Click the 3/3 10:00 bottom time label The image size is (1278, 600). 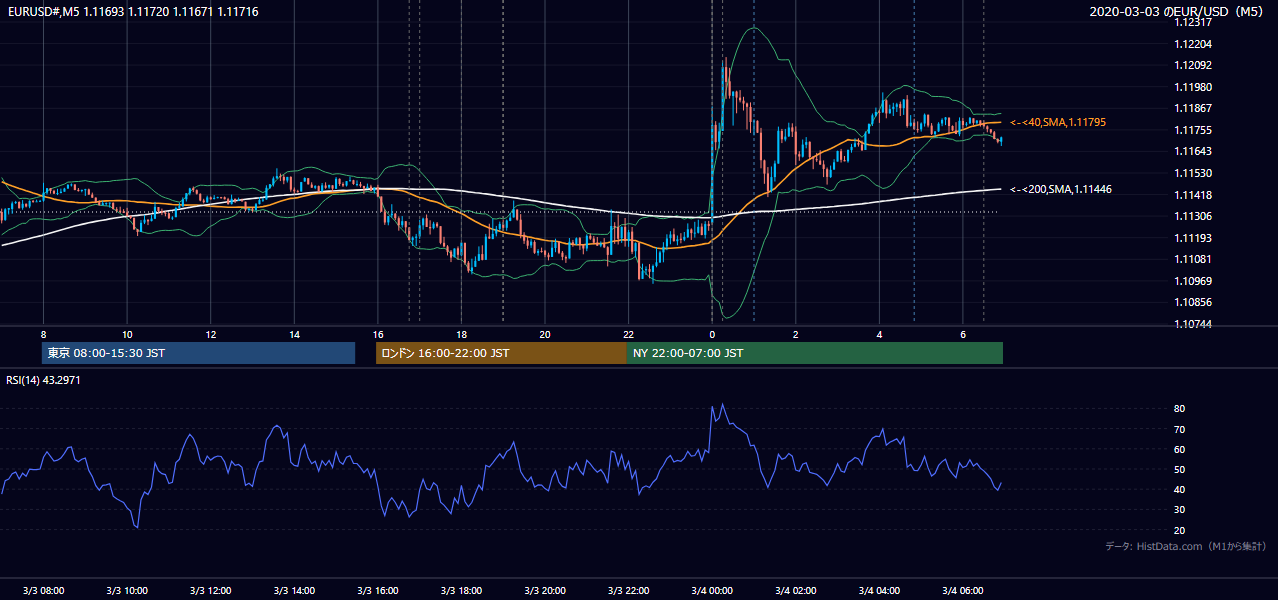tap(127, 590)
